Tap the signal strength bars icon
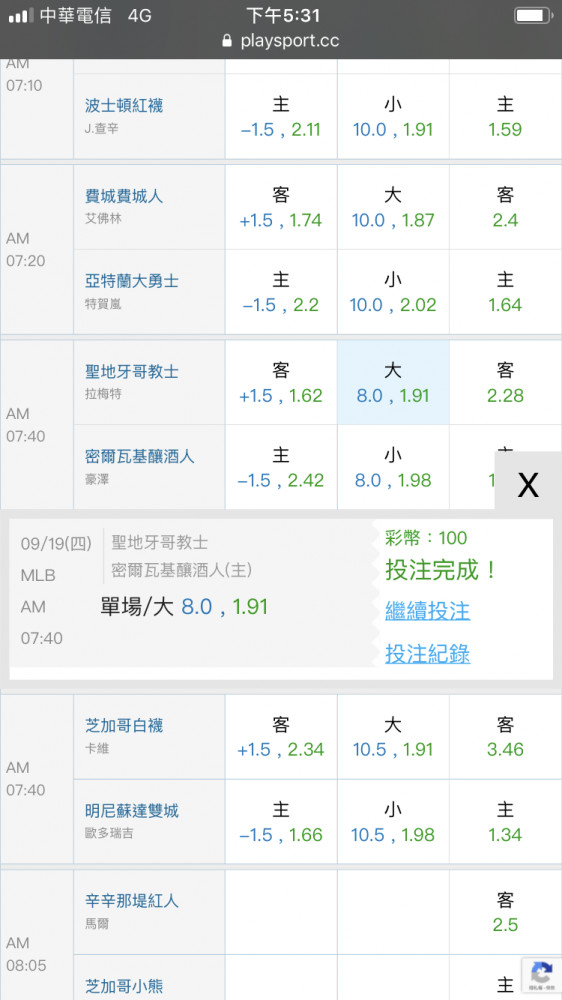This screenshot has height=1000, width=562. pyautogui.click(x=21, y=16)
